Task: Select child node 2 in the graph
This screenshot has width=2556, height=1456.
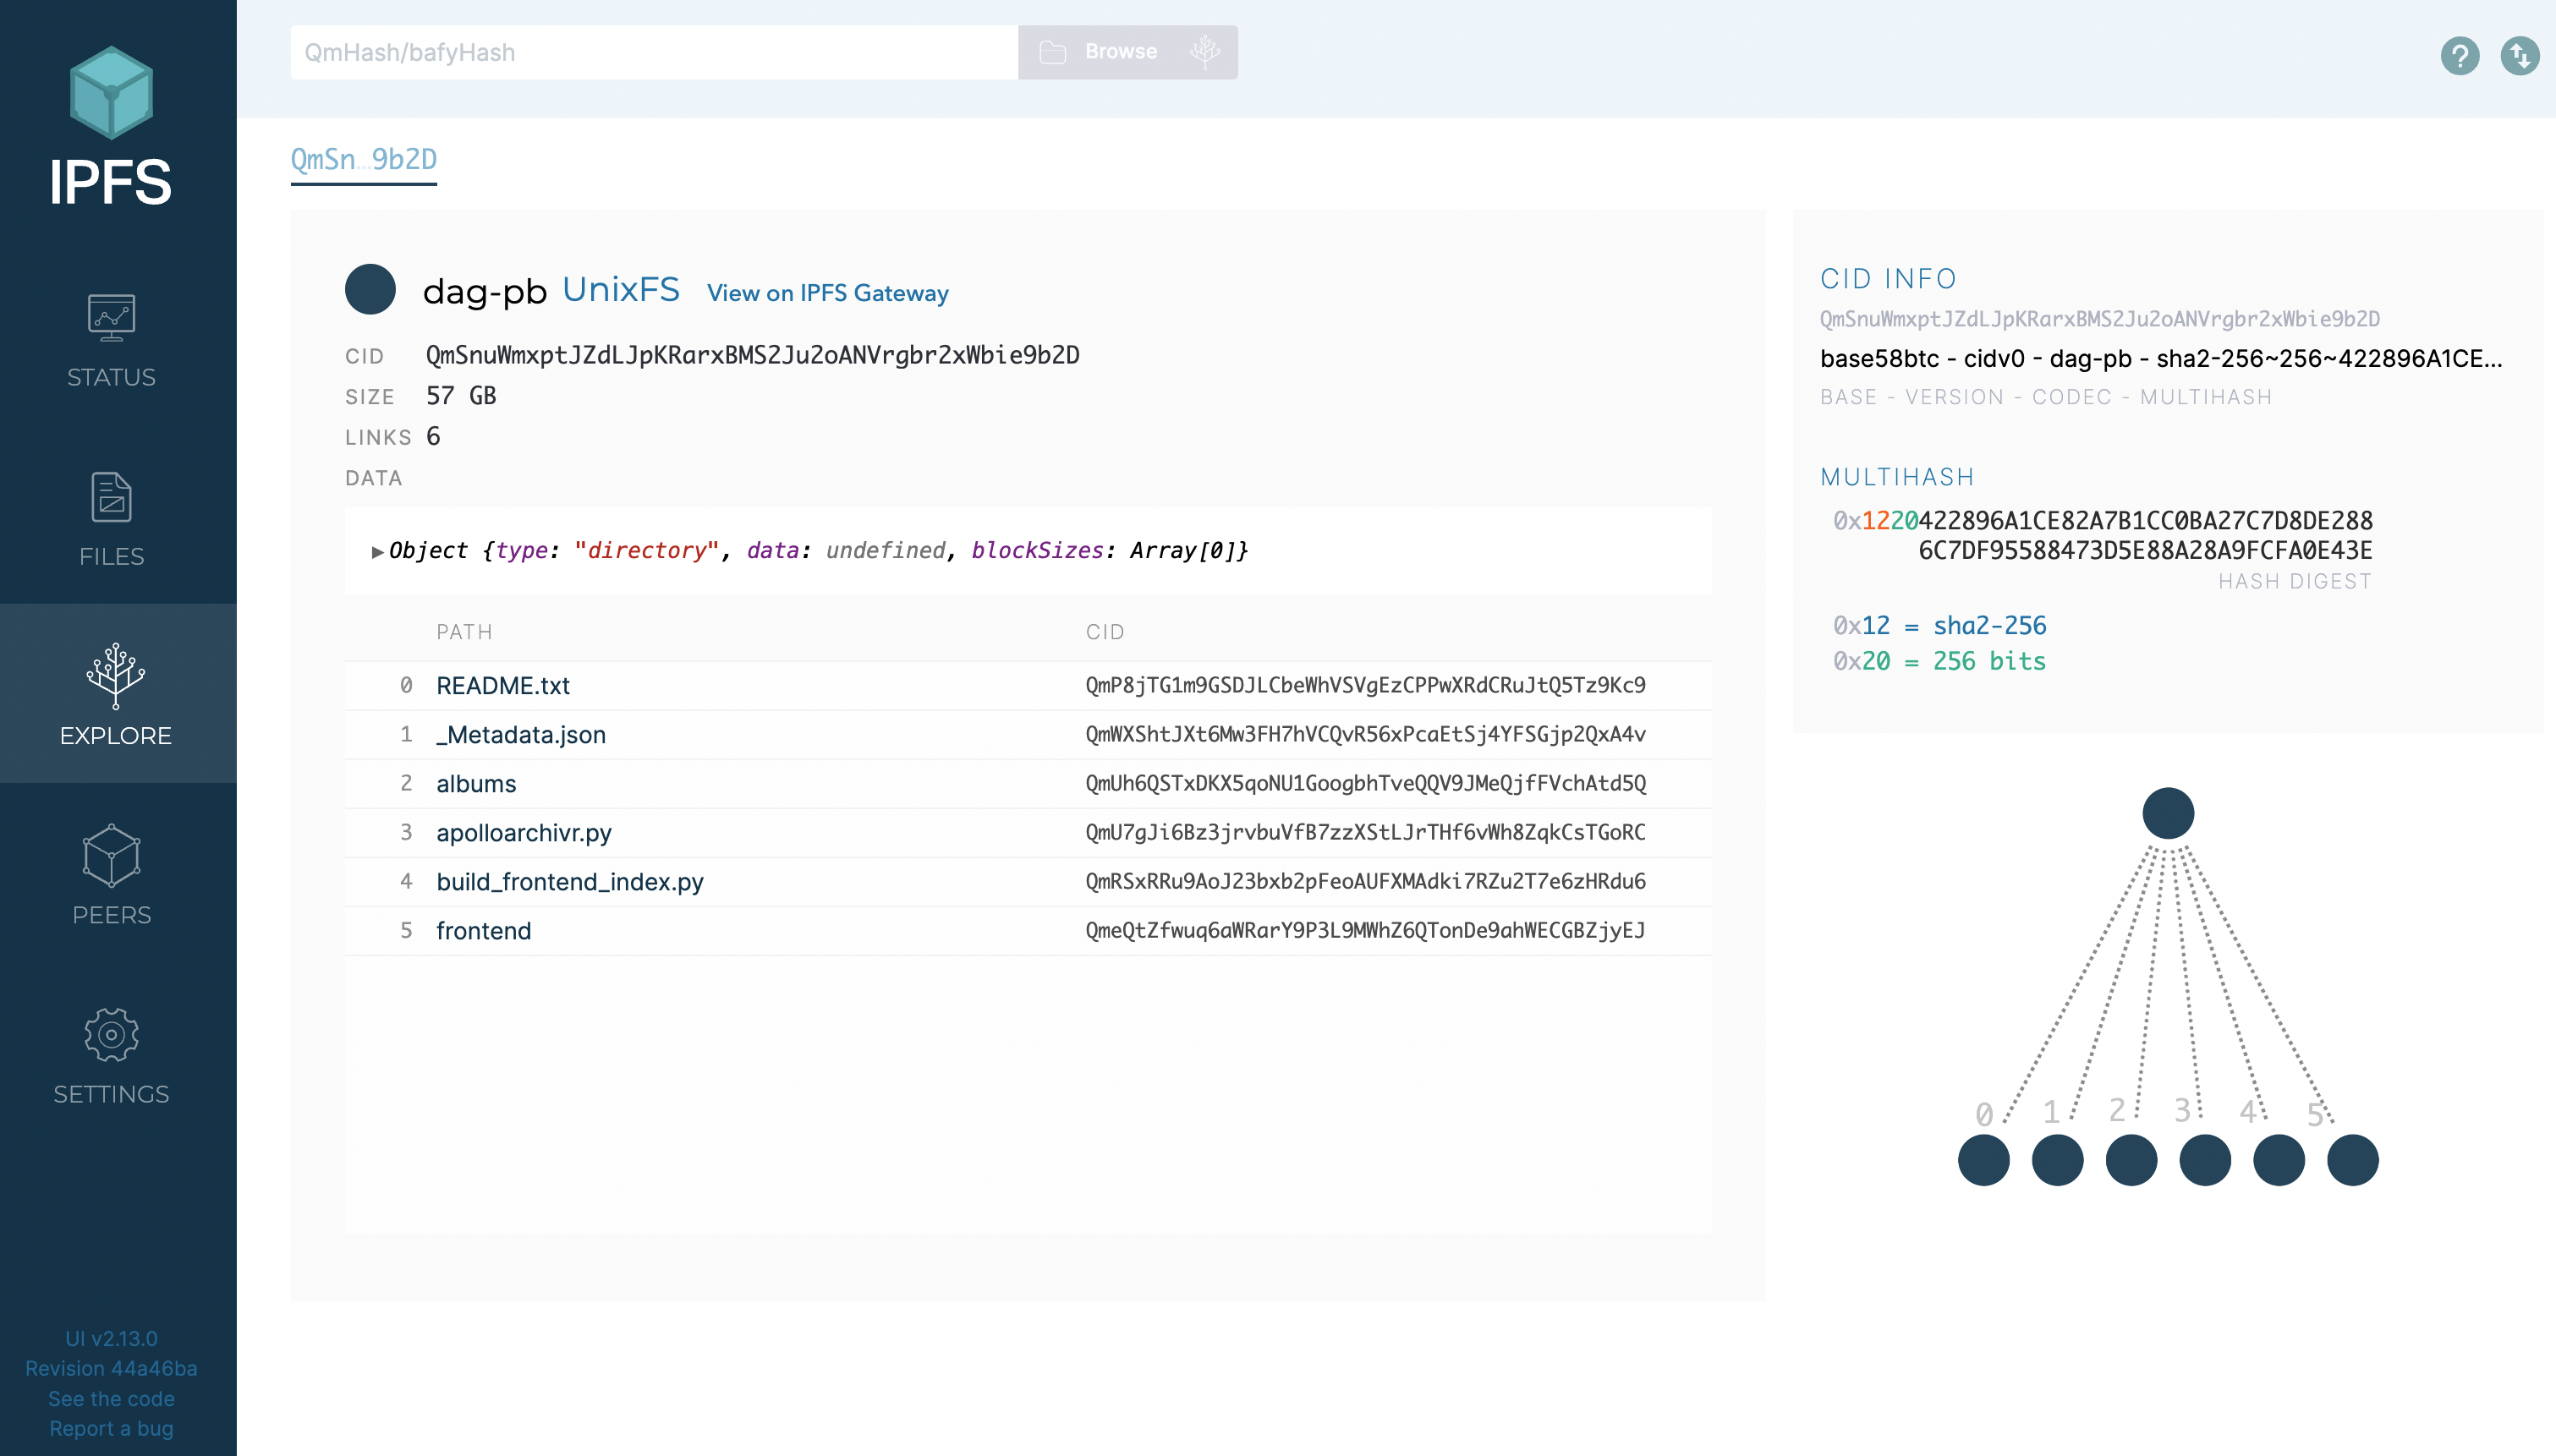Action: click(2132, 1160)
